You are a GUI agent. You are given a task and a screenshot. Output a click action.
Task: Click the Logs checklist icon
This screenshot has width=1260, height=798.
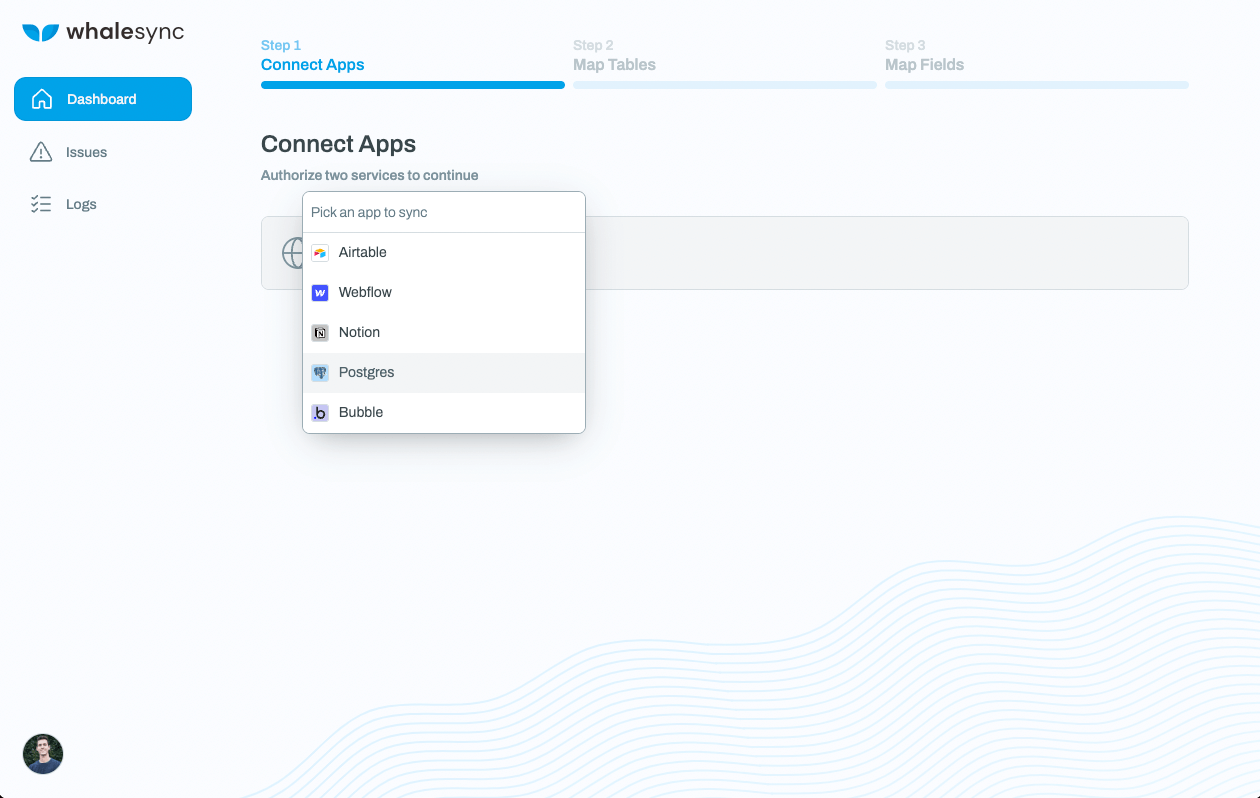pos(41,204)
